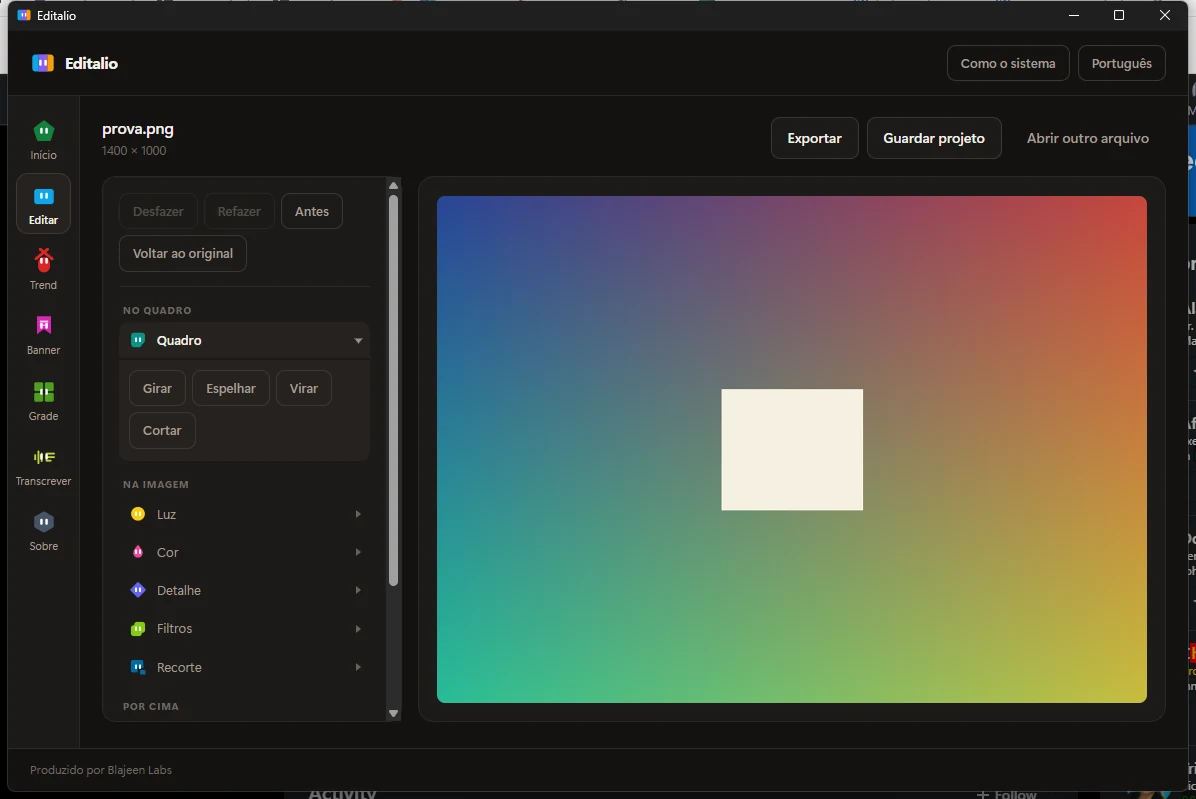1196x799 pixels.
Task: Expand the Cor section
Action: (x=358, y=553)
